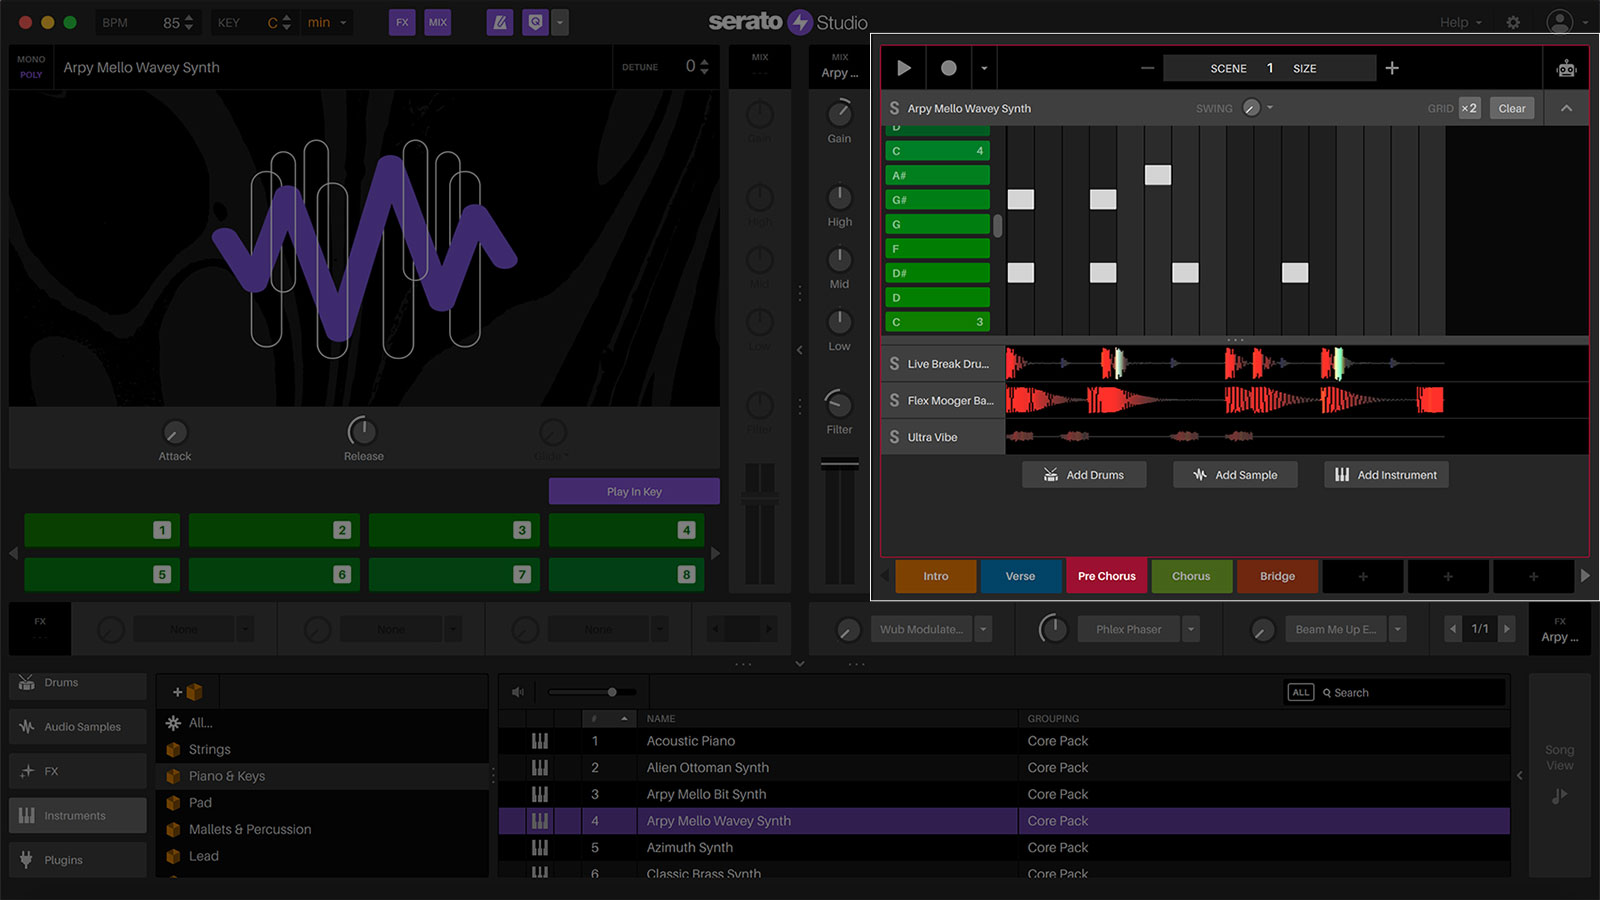Toggle the FX panel button in header

click(x=402, y=22)
